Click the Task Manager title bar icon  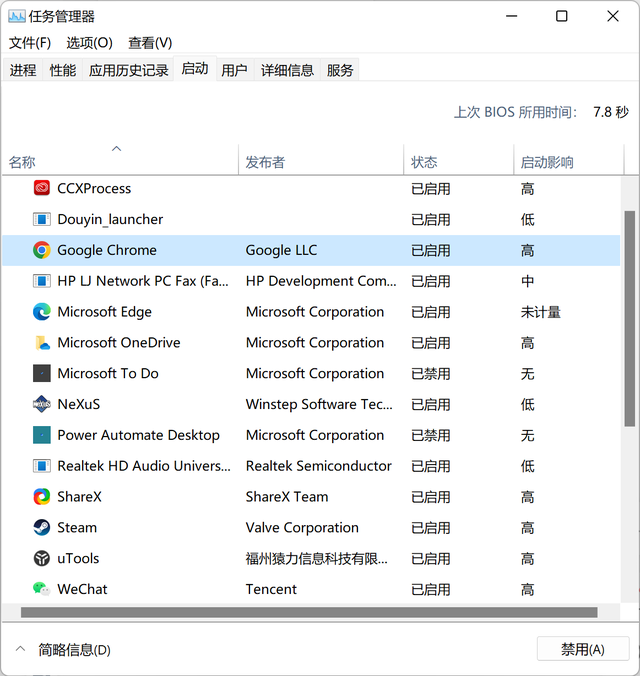[16, 16]
